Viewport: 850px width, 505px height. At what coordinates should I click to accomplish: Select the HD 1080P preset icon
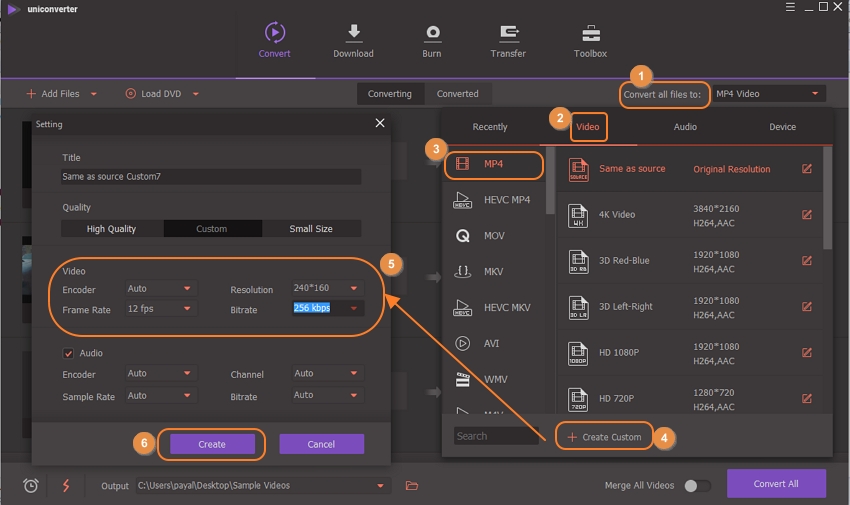tap(578, 353)
